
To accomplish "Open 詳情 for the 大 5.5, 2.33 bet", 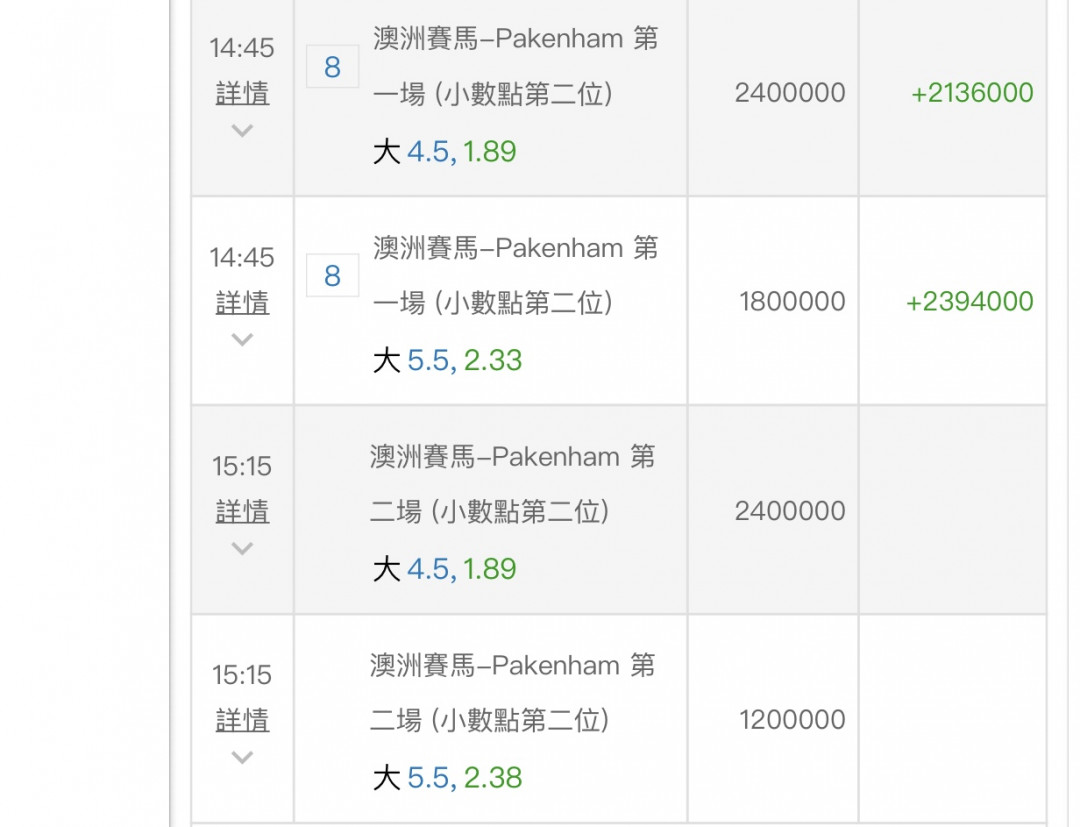I will (242, 303).
